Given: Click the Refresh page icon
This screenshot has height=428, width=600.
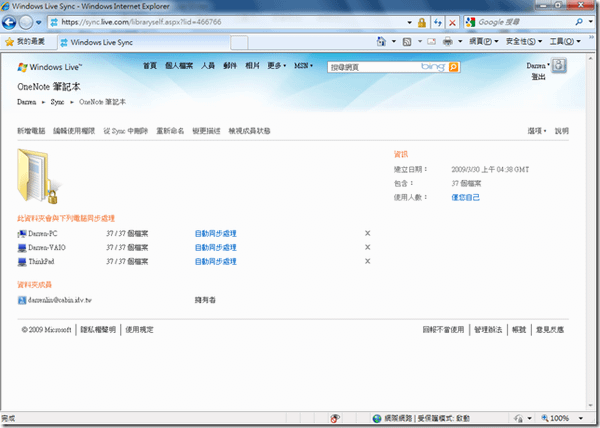Looking at the screenshot, I should [x=438, y=23].
